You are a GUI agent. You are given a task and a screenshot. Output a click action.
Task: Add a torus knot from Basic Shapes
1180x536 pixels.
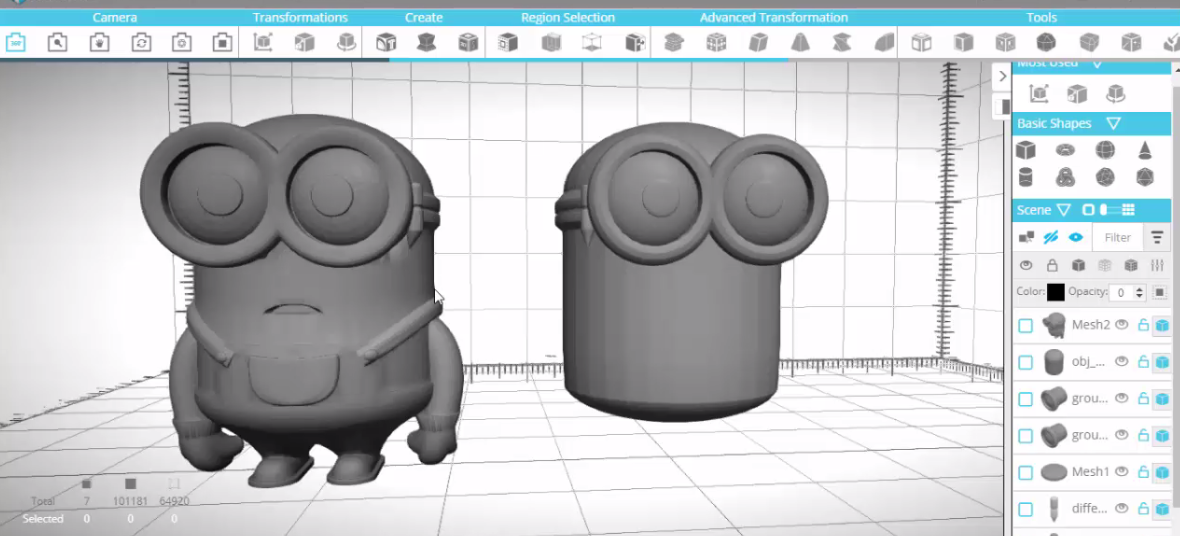tap(1065, 178)
